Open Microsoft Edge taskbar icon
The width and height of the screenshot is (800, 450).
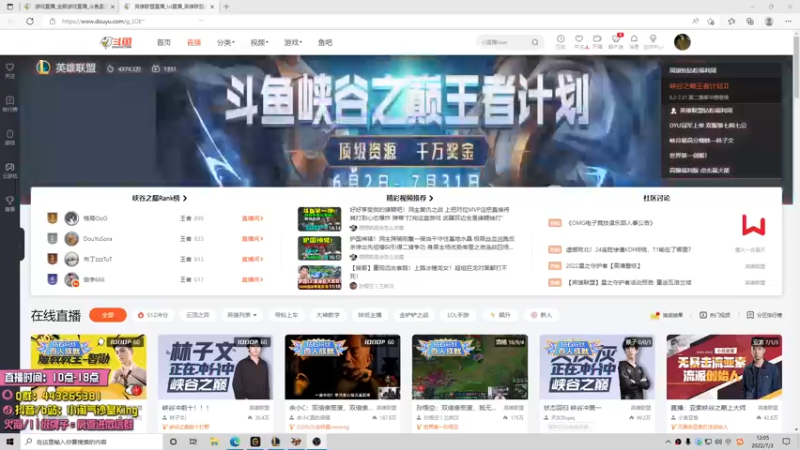pyautogui.click(x=235, y=442)
